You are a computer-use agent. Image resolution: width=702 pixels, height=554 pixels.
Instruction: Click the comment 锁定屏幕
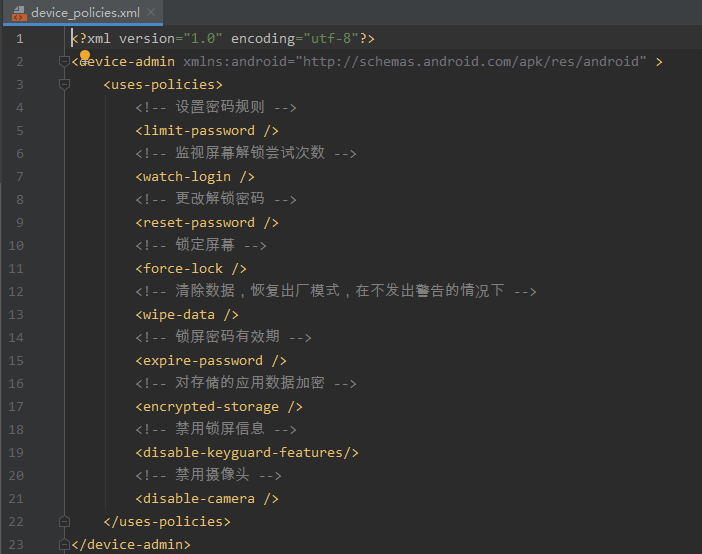click(x=201, y=245)
